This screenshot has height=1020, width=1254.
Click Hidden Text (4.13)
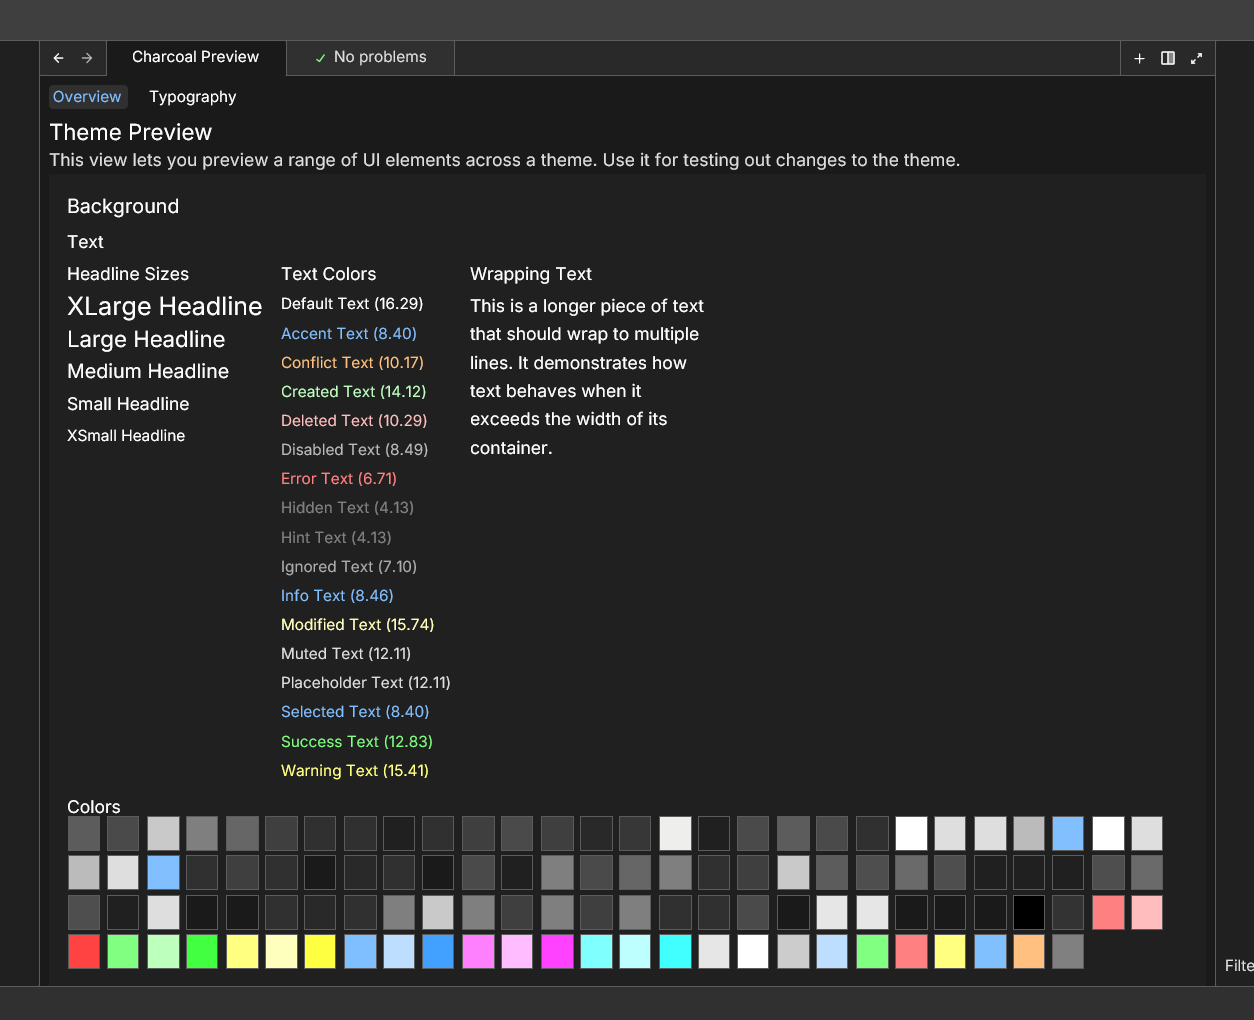pos(347,507)
